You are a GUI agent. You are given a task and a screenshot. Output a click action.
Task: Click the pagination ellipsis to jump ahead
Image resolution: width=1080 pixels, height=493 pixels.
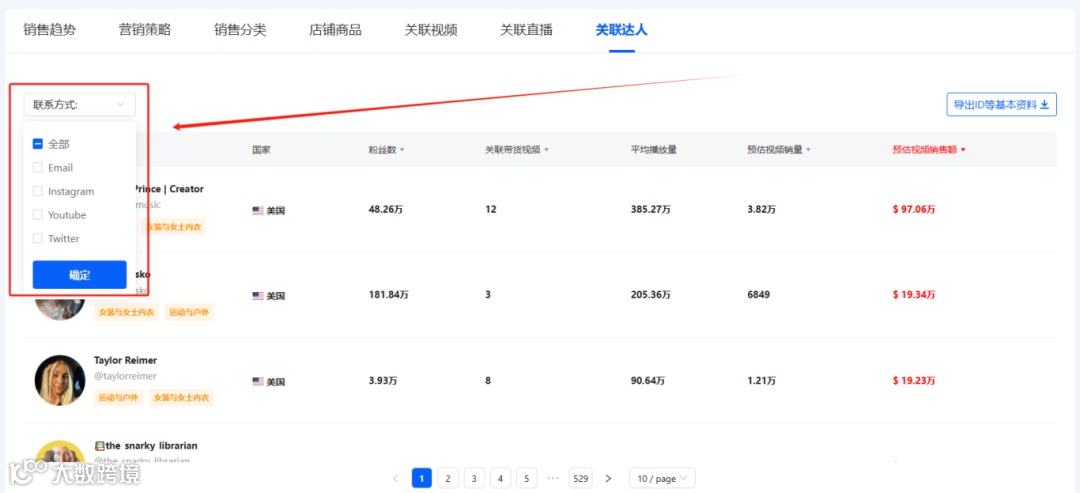pos(552,478)
